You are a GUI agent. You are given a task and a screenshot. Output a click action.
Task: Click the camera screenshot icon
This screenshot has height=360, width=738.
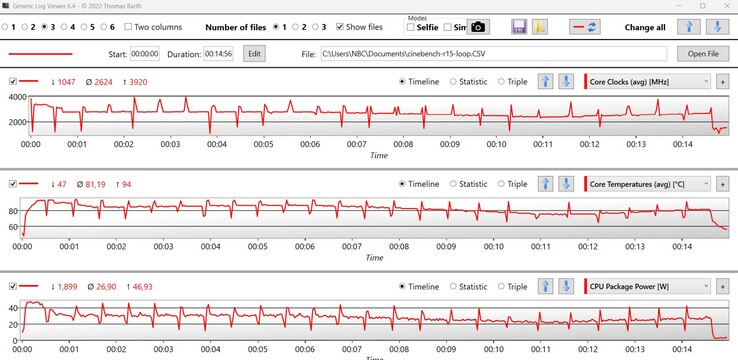(478, 27)
